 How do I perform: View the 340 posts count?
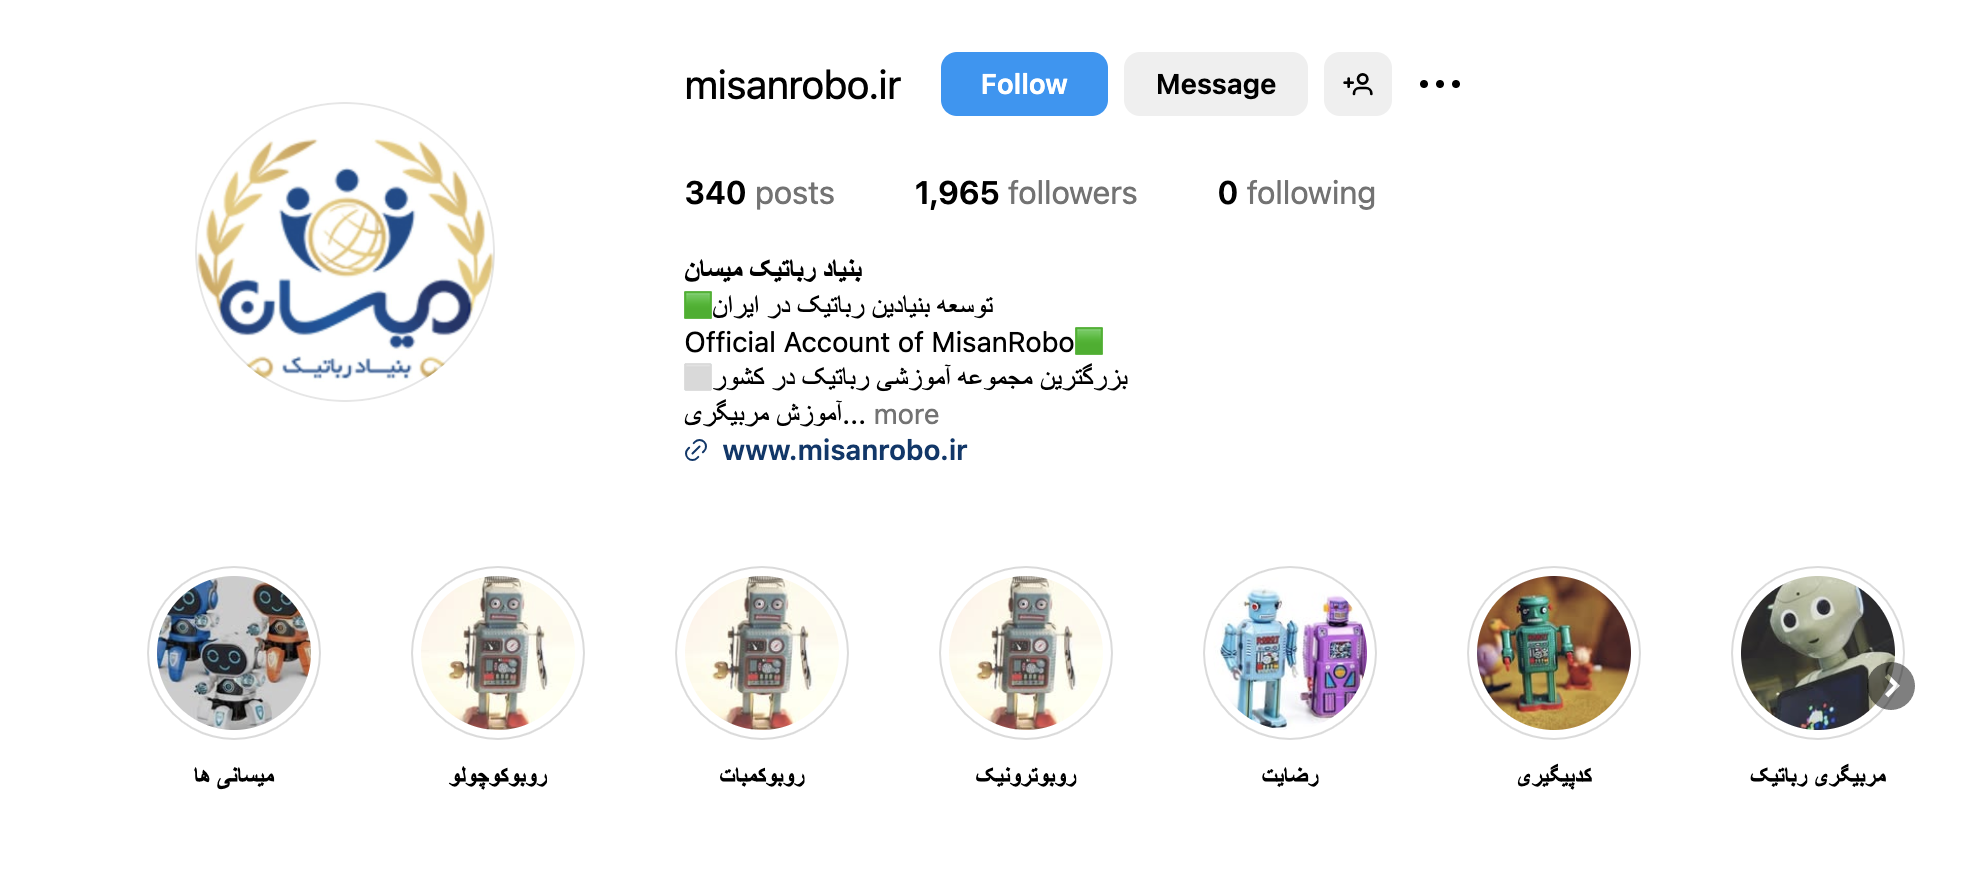coord(759,193)
